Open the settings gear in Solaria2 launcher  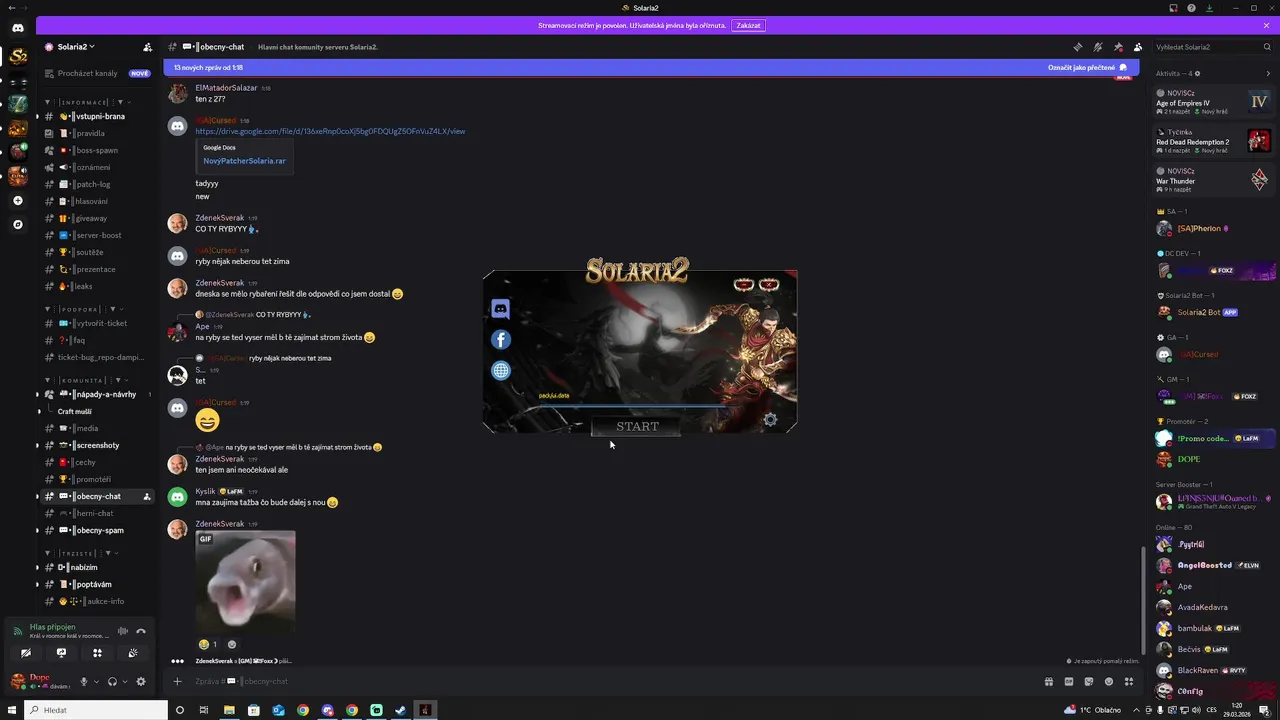coord(770,420)
